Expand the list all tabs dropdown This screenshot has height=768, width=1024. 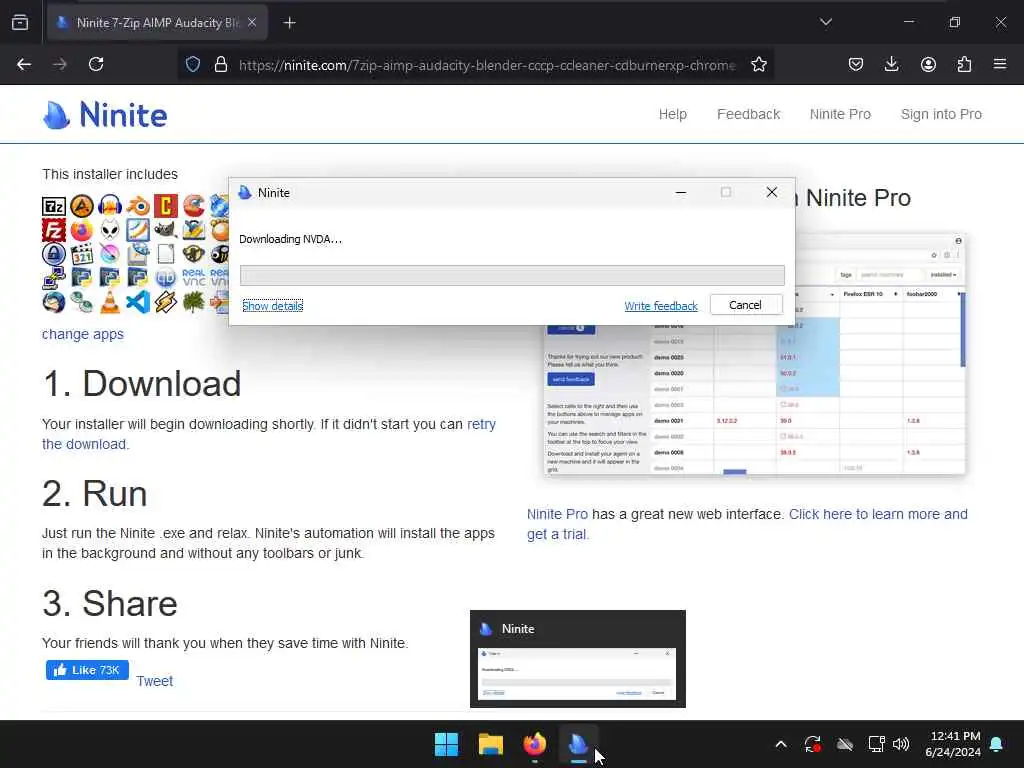pyautogui.click(x=825, y=22)
